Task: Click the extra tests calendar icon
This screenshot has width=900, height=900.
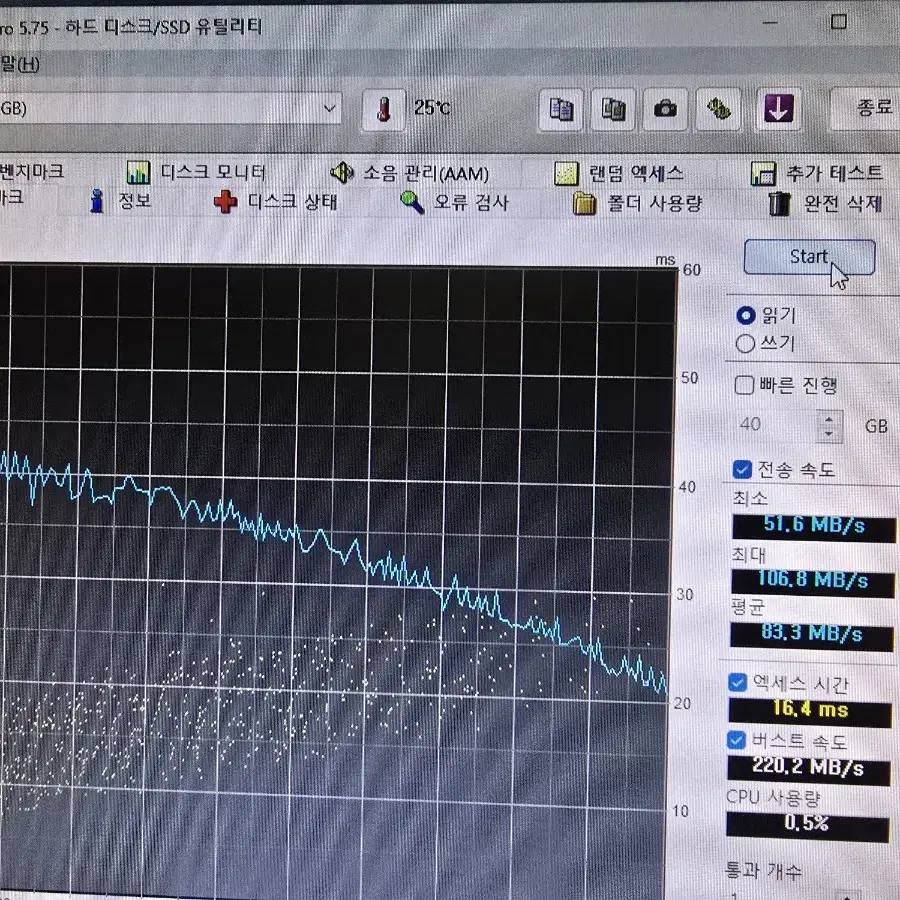Action: pos(763,173)
